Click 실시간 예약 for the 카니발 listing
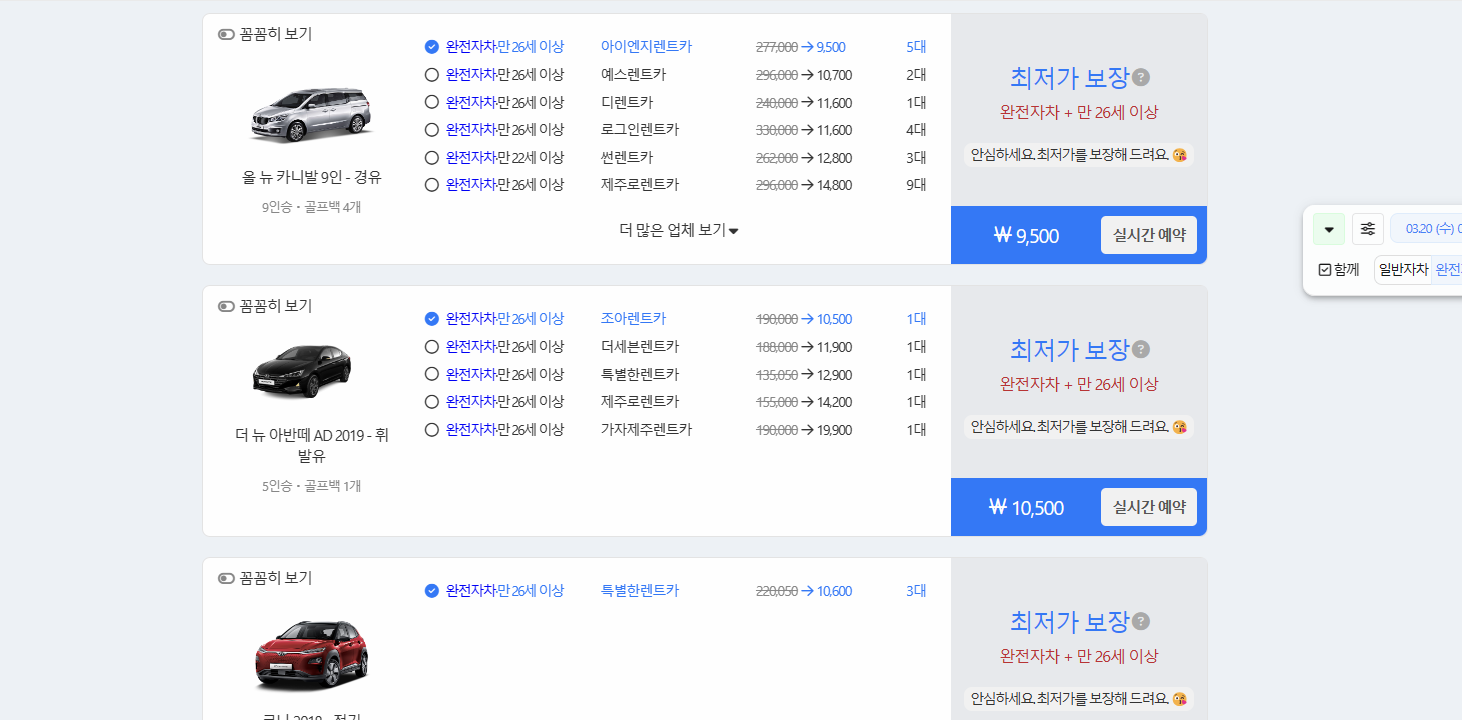This screenshot has height=720, width=1462. click(x=1148, y=234)
